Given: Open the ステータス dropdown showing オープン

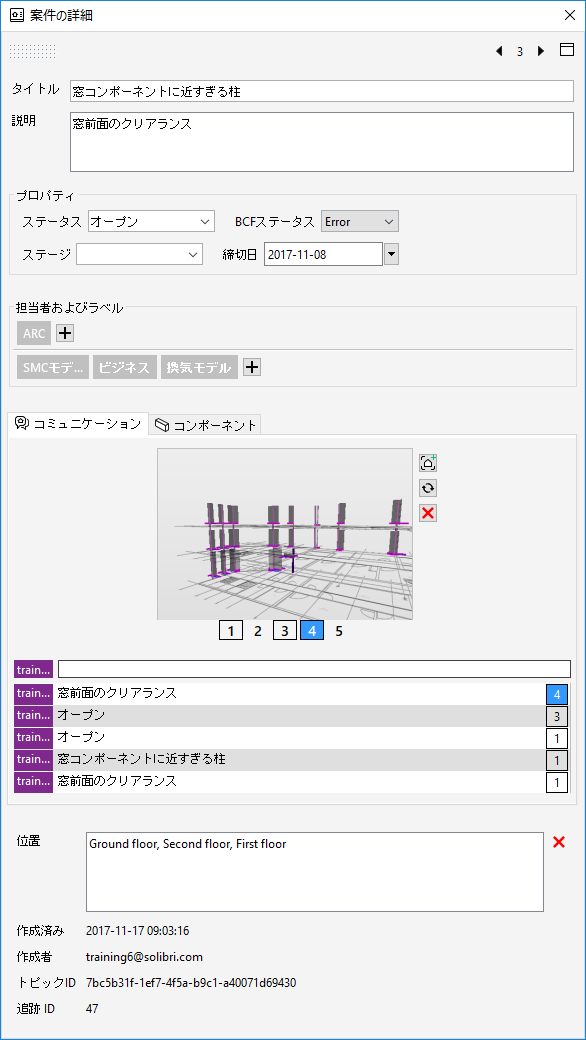Looking at the screenshot, I should [151, 222].
